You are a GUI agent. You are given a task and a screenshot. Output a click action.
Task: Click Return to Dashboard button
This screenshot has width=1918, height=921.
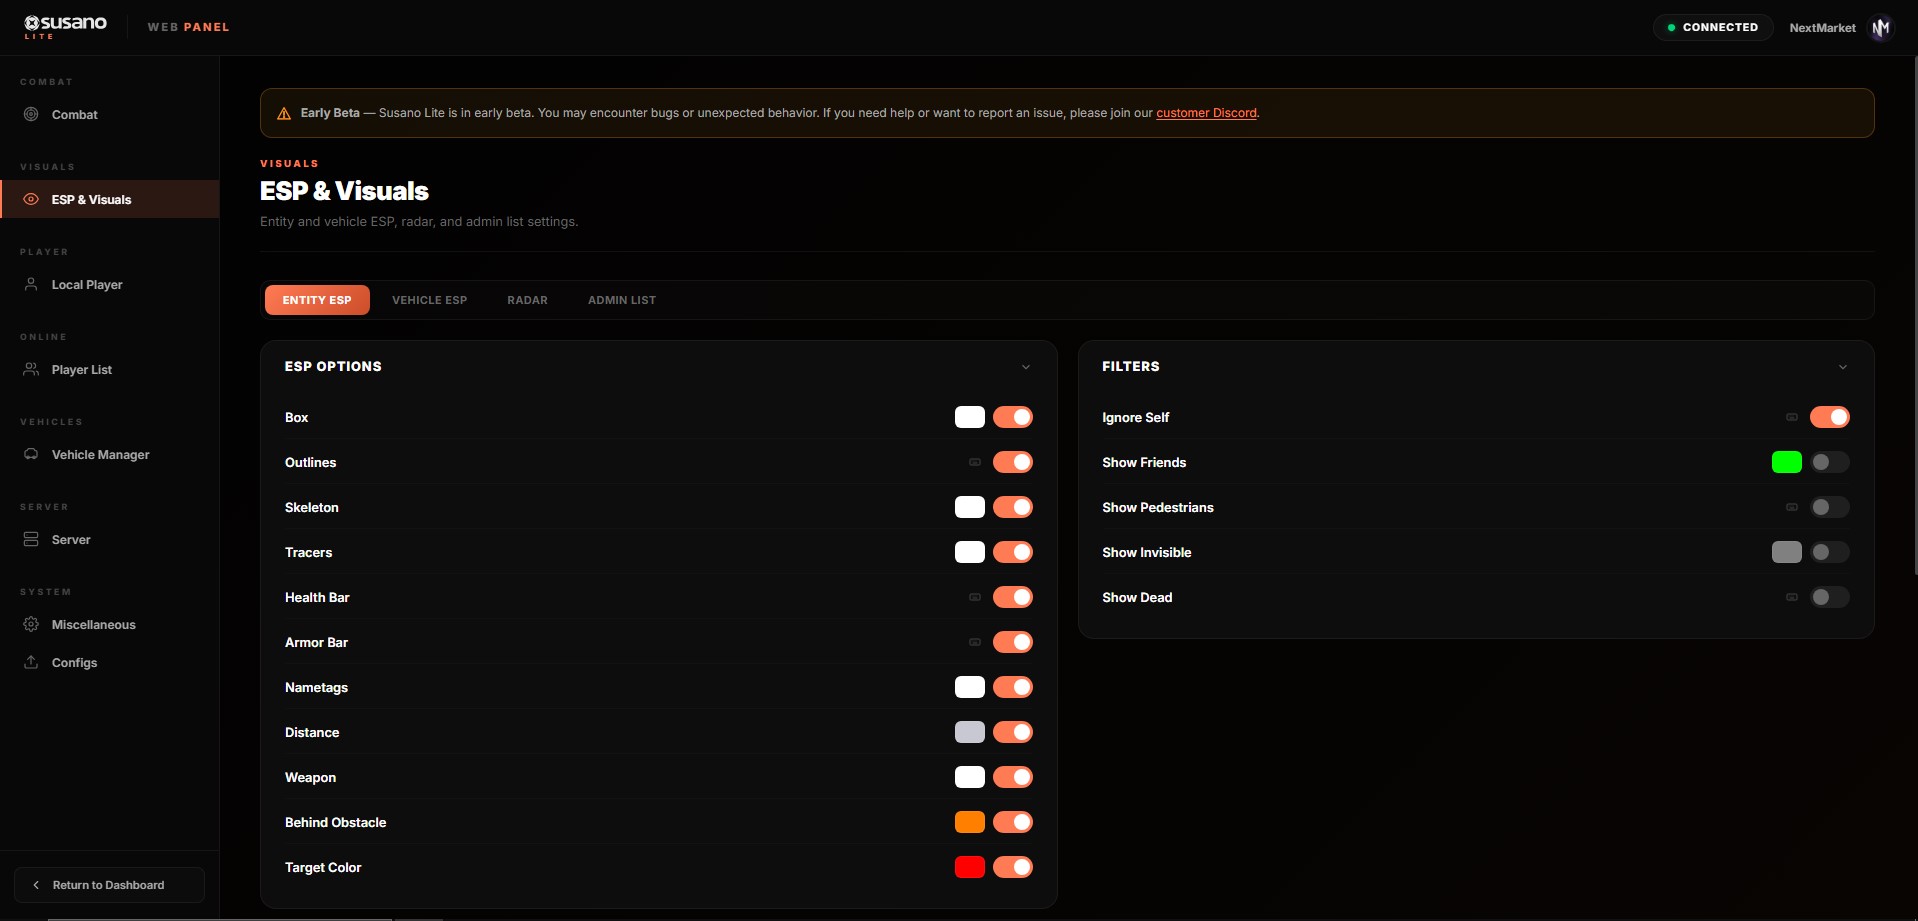tap(109, 885)
